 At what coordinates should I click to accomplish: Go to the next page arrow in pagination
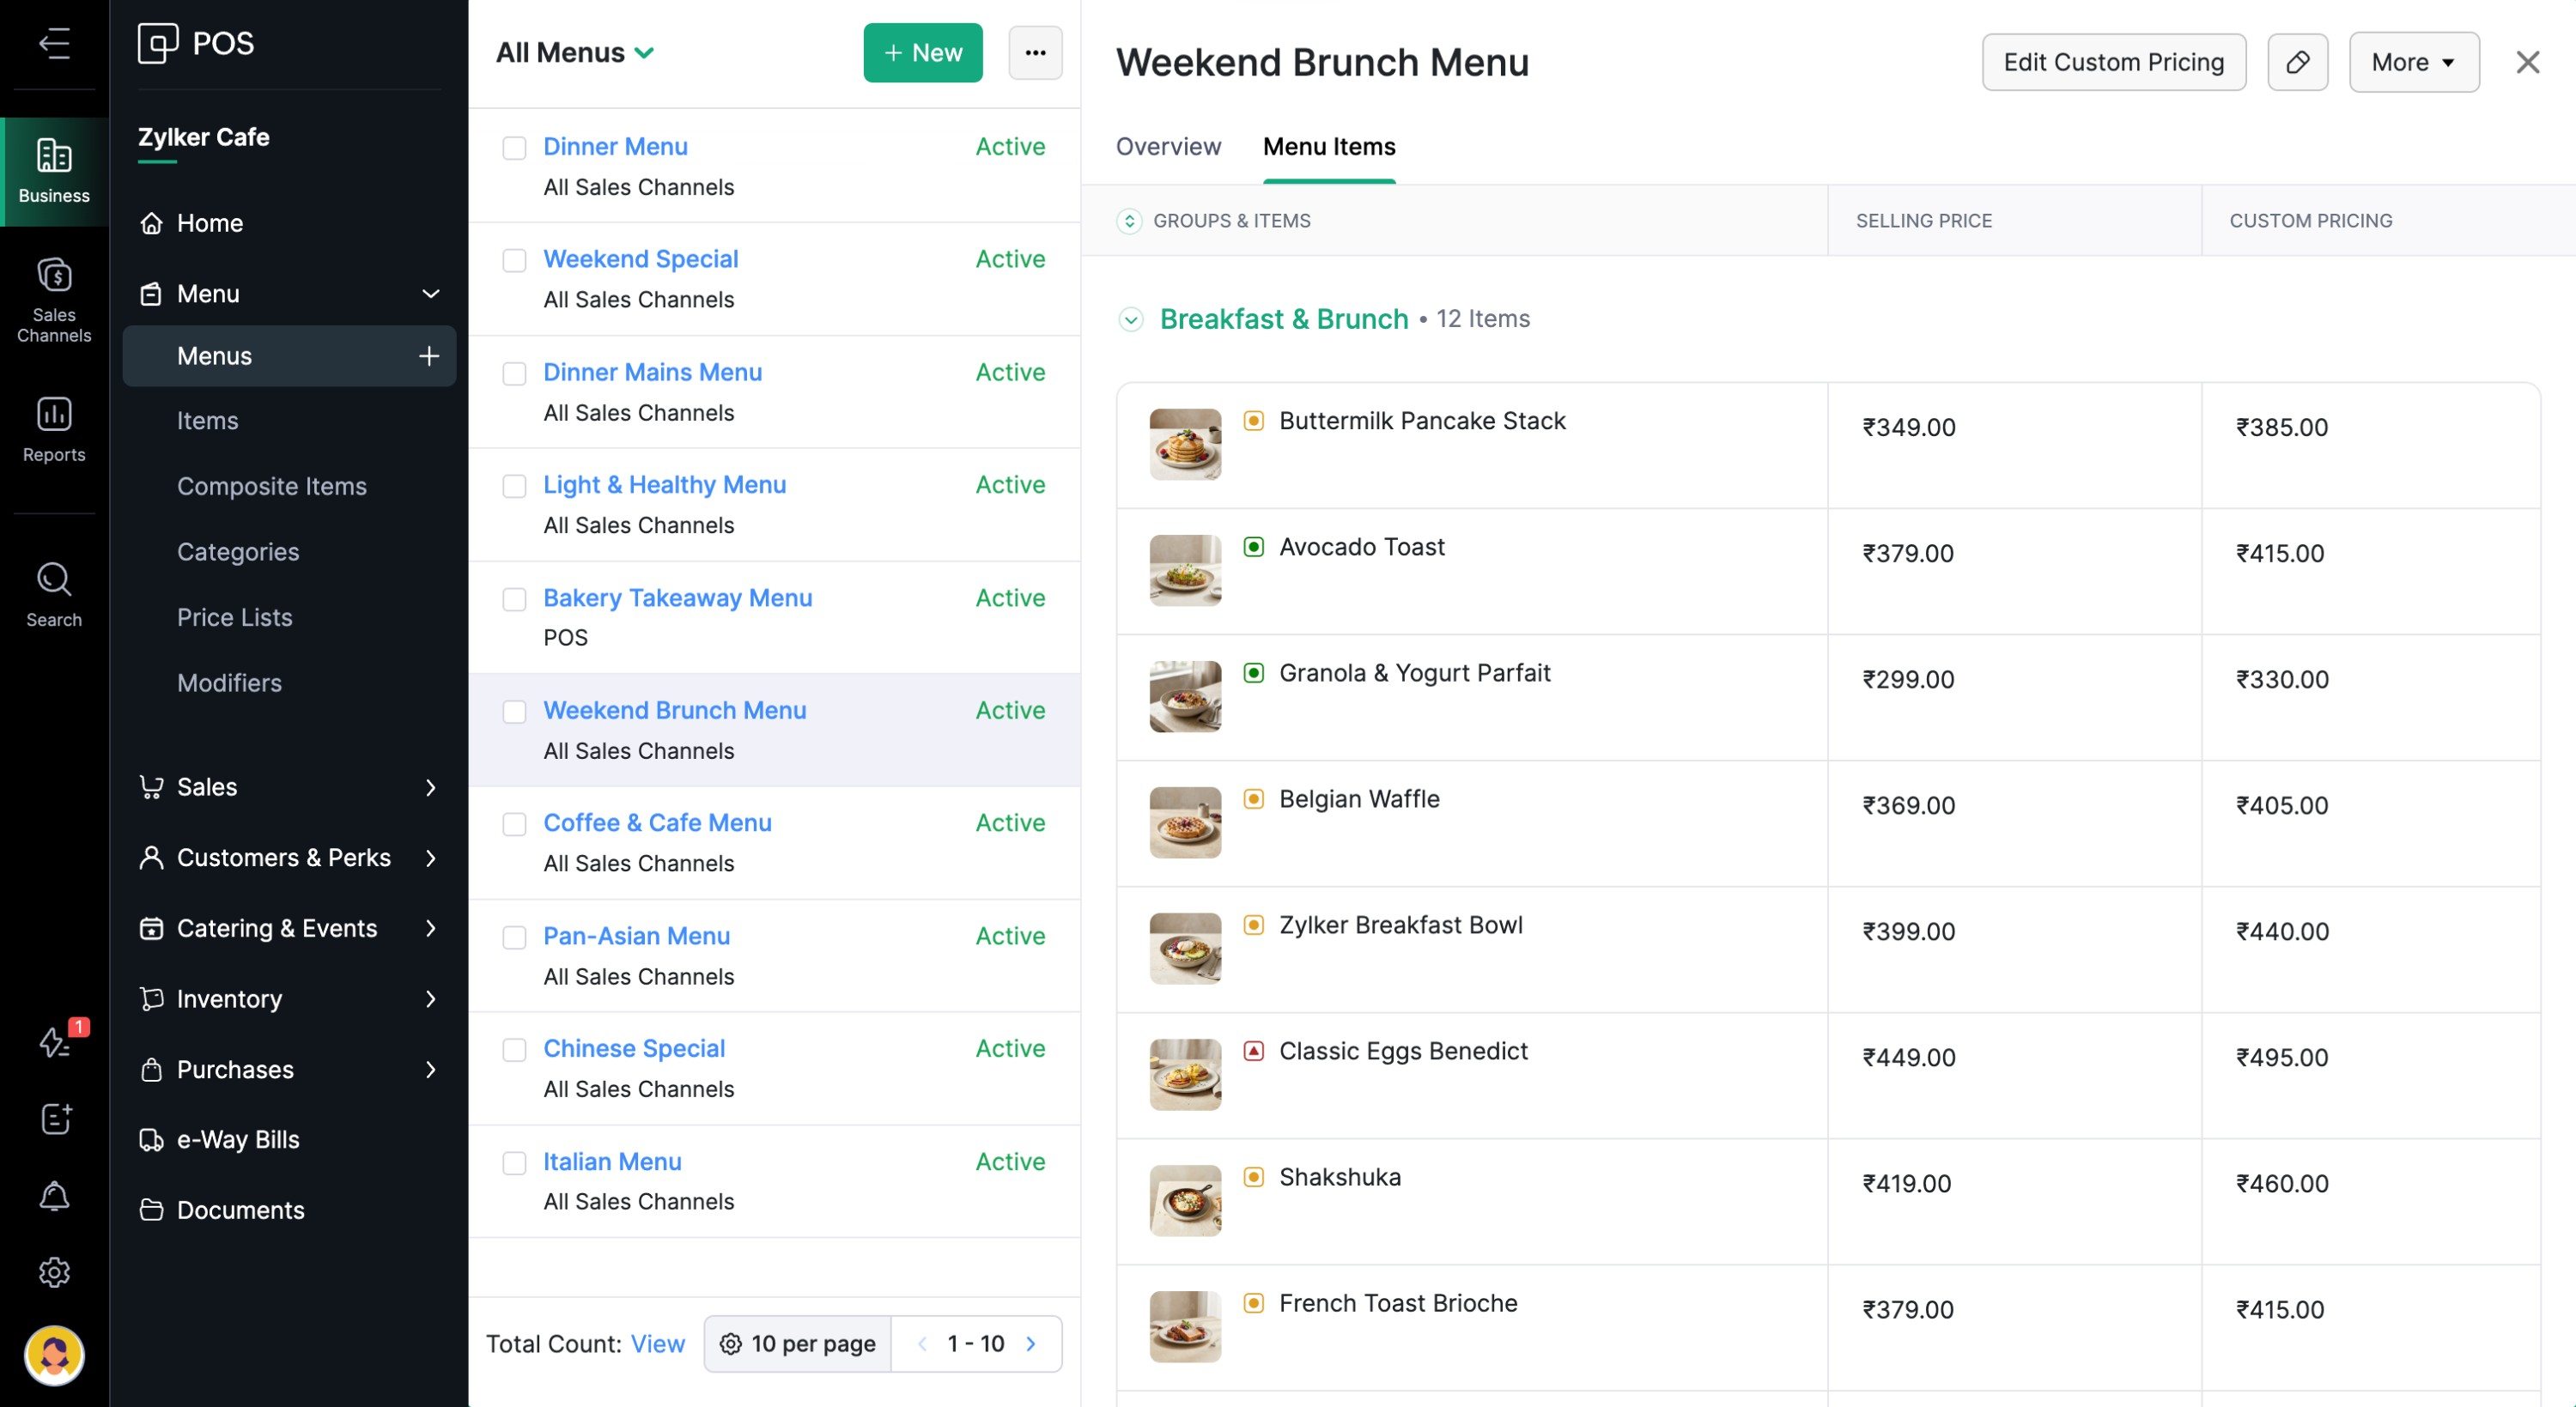pyautogui.click(x=1030, y=1343)
